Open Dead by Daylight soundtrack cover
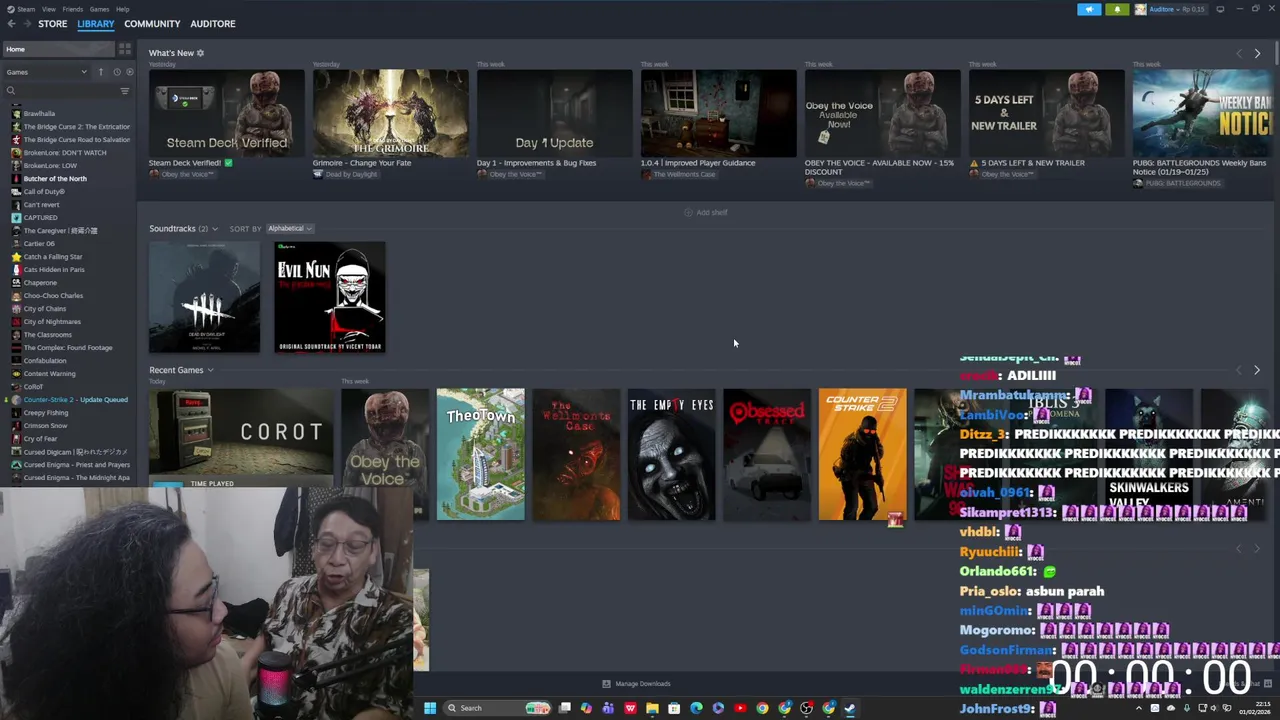The height and width of the screenshot is (720, 1280). (204, 297)
